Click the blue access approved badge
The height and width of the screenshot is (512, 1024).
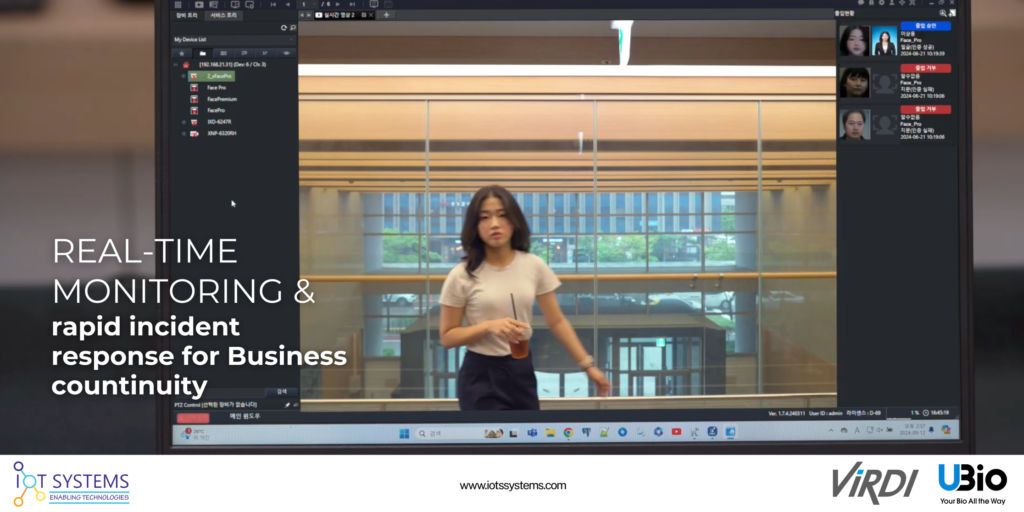click(925, 26)
